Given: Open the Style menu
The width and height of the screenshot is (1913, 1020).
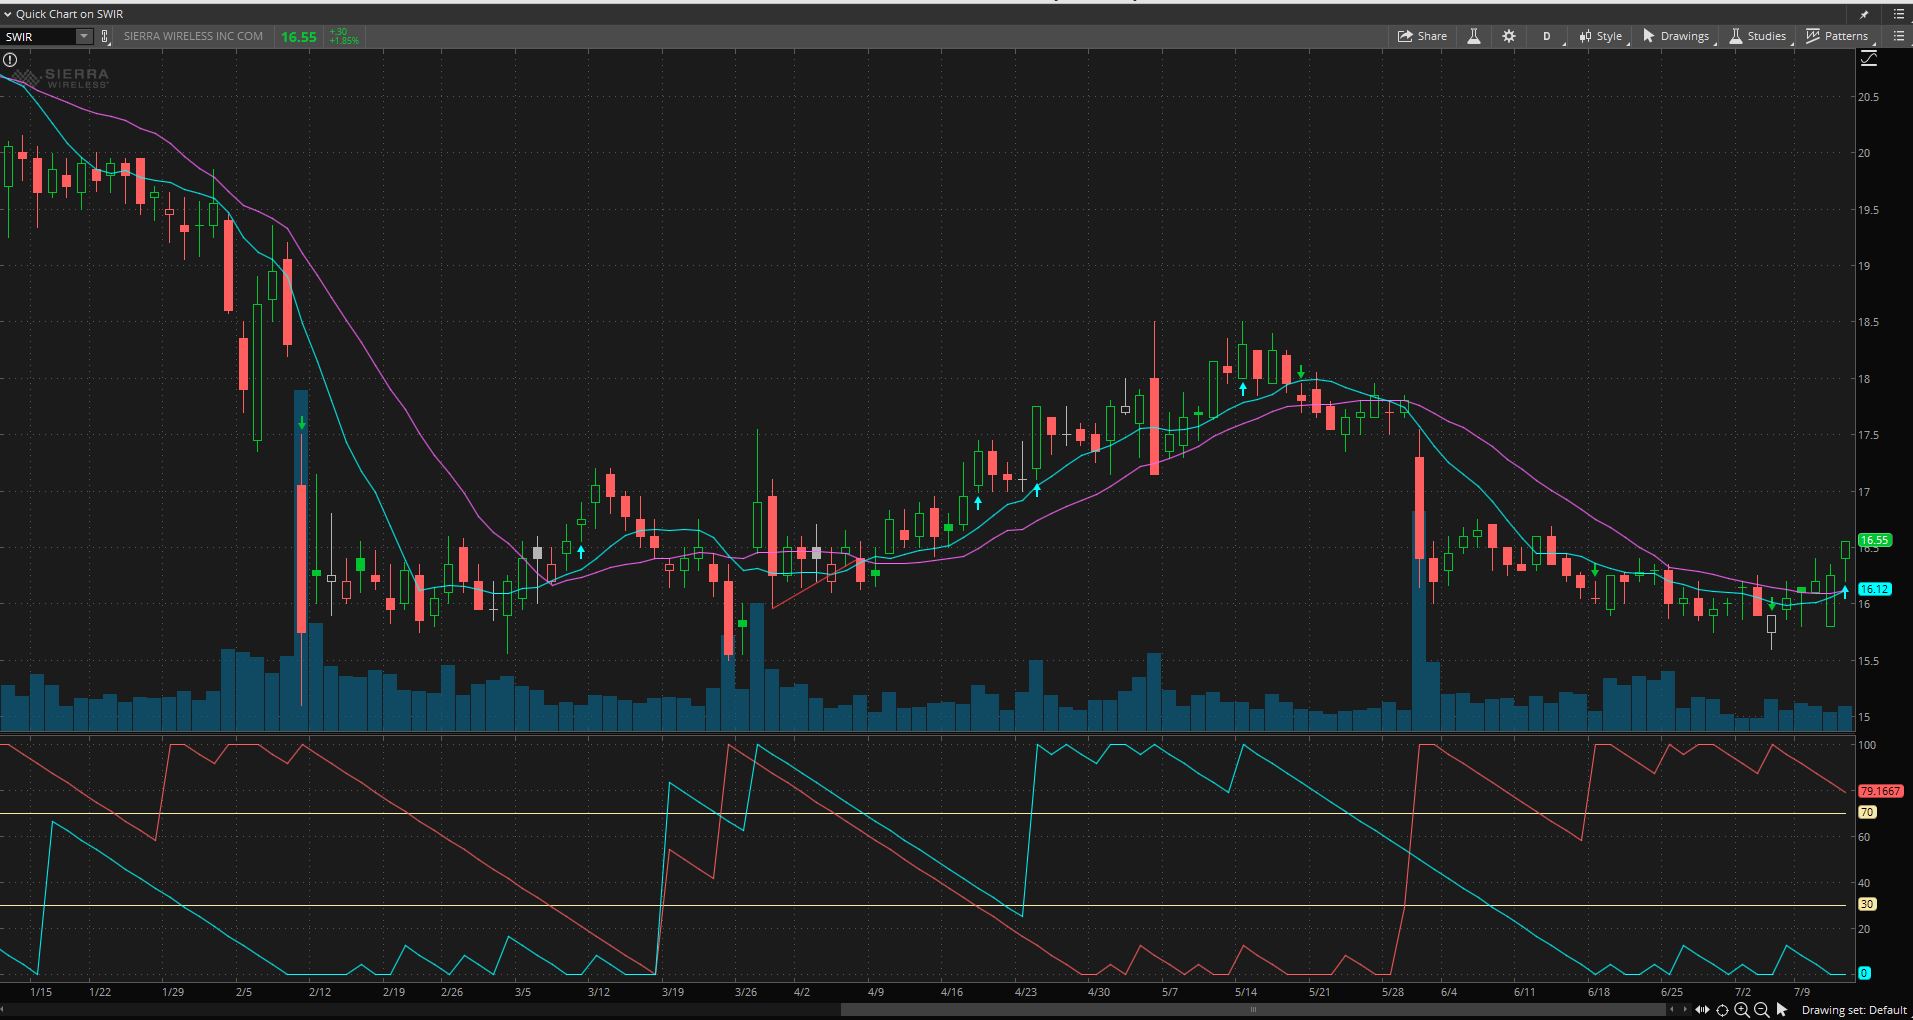Looking at the screenshot, I should 1601,36.
